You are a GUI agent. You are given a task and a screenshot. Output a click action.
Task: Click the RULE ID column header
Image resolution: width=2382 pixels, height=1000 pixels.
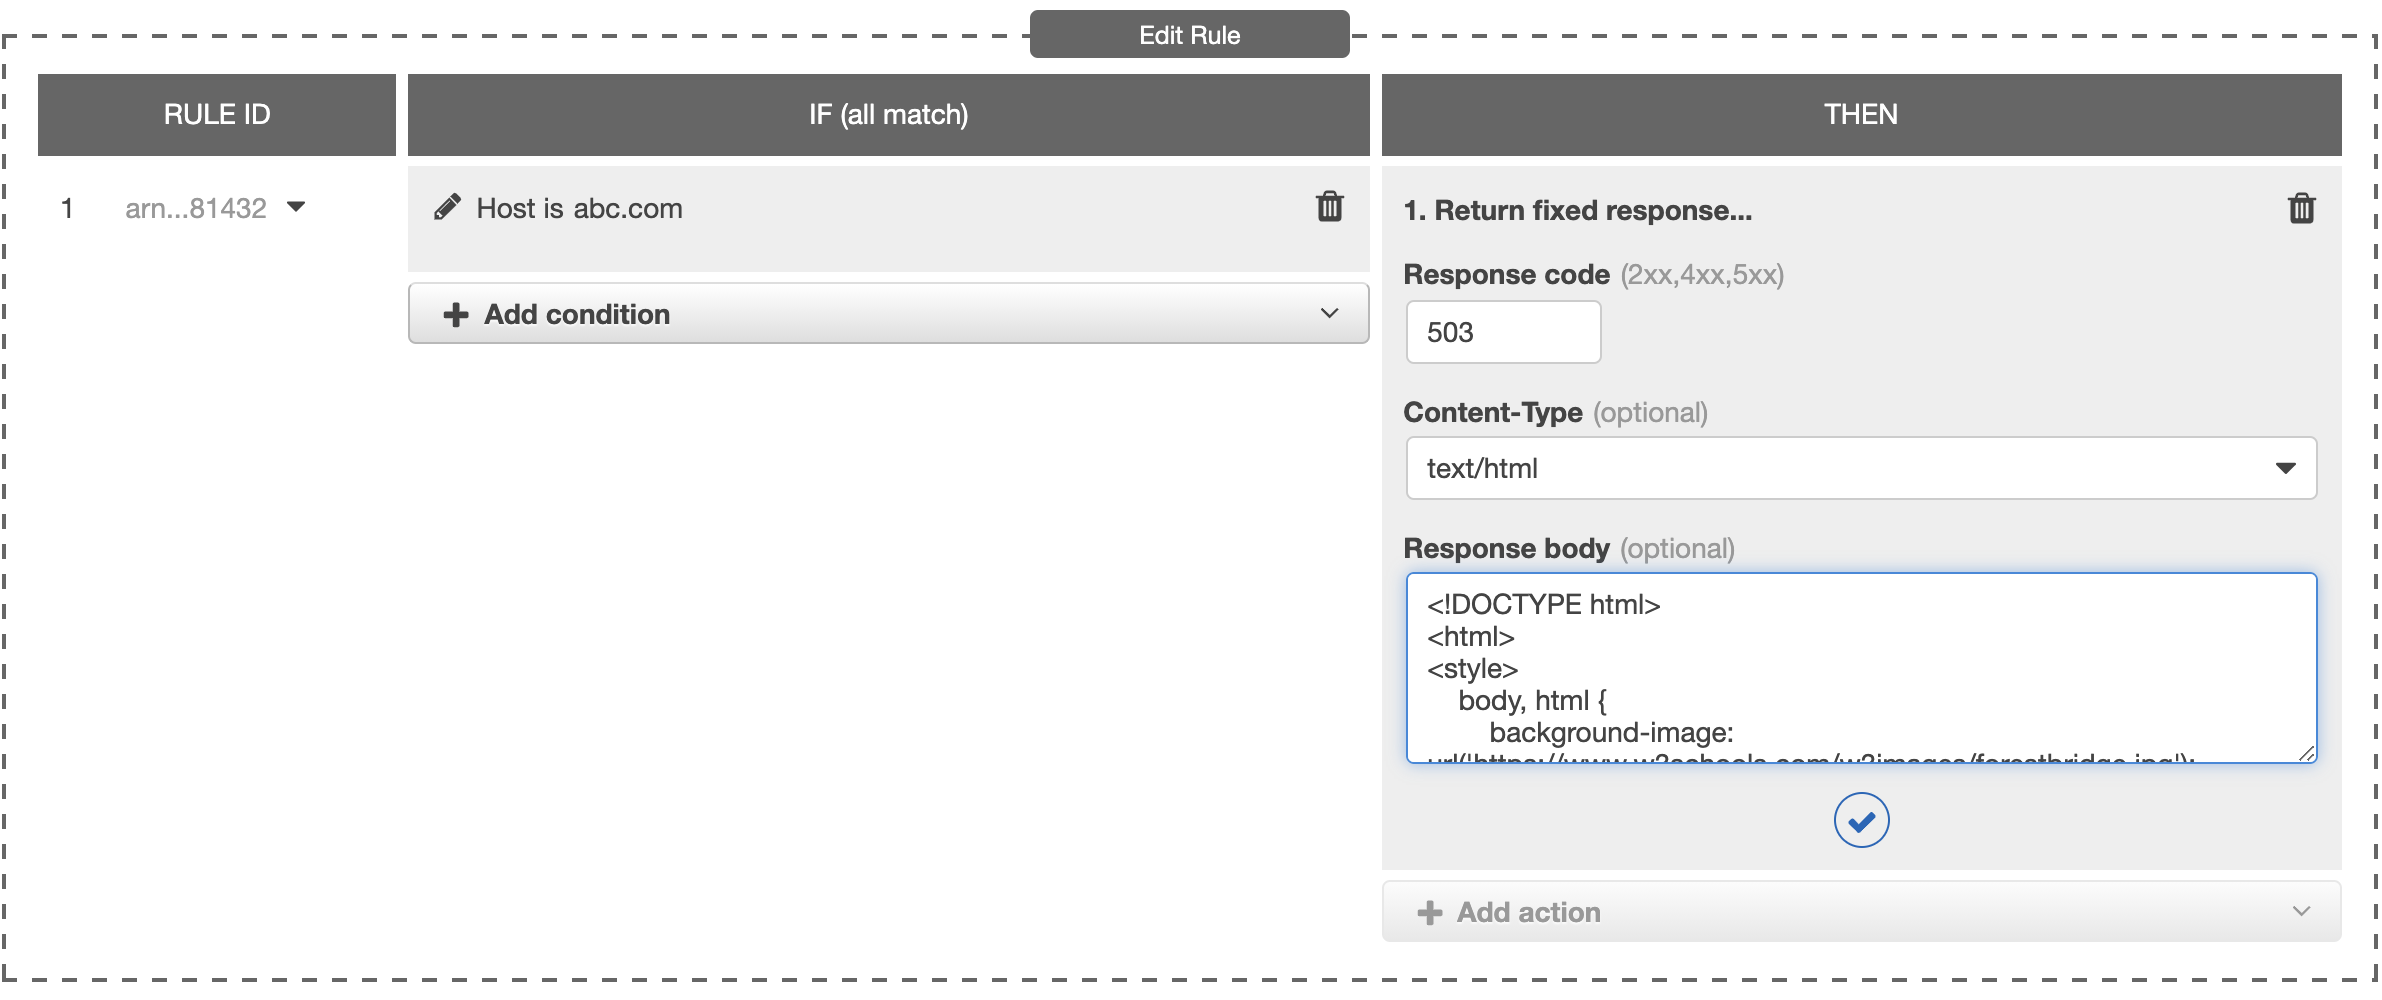pos(217,114)
